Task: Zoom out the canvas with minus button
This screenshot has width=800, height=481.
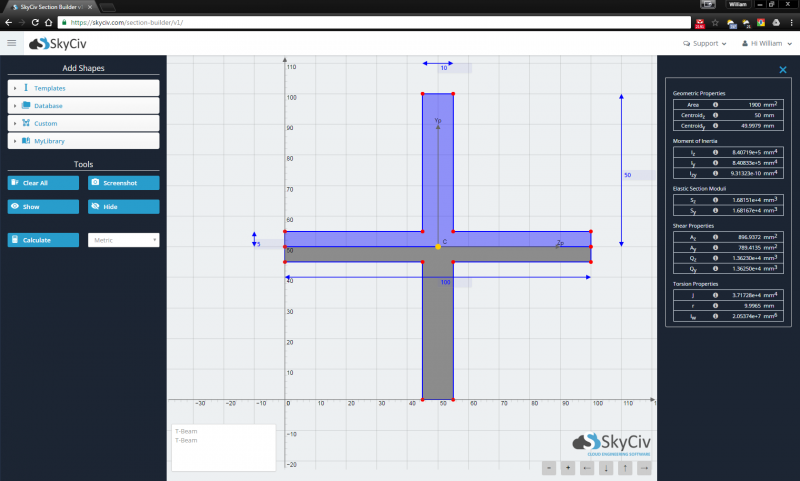Action: coord(549,468)
